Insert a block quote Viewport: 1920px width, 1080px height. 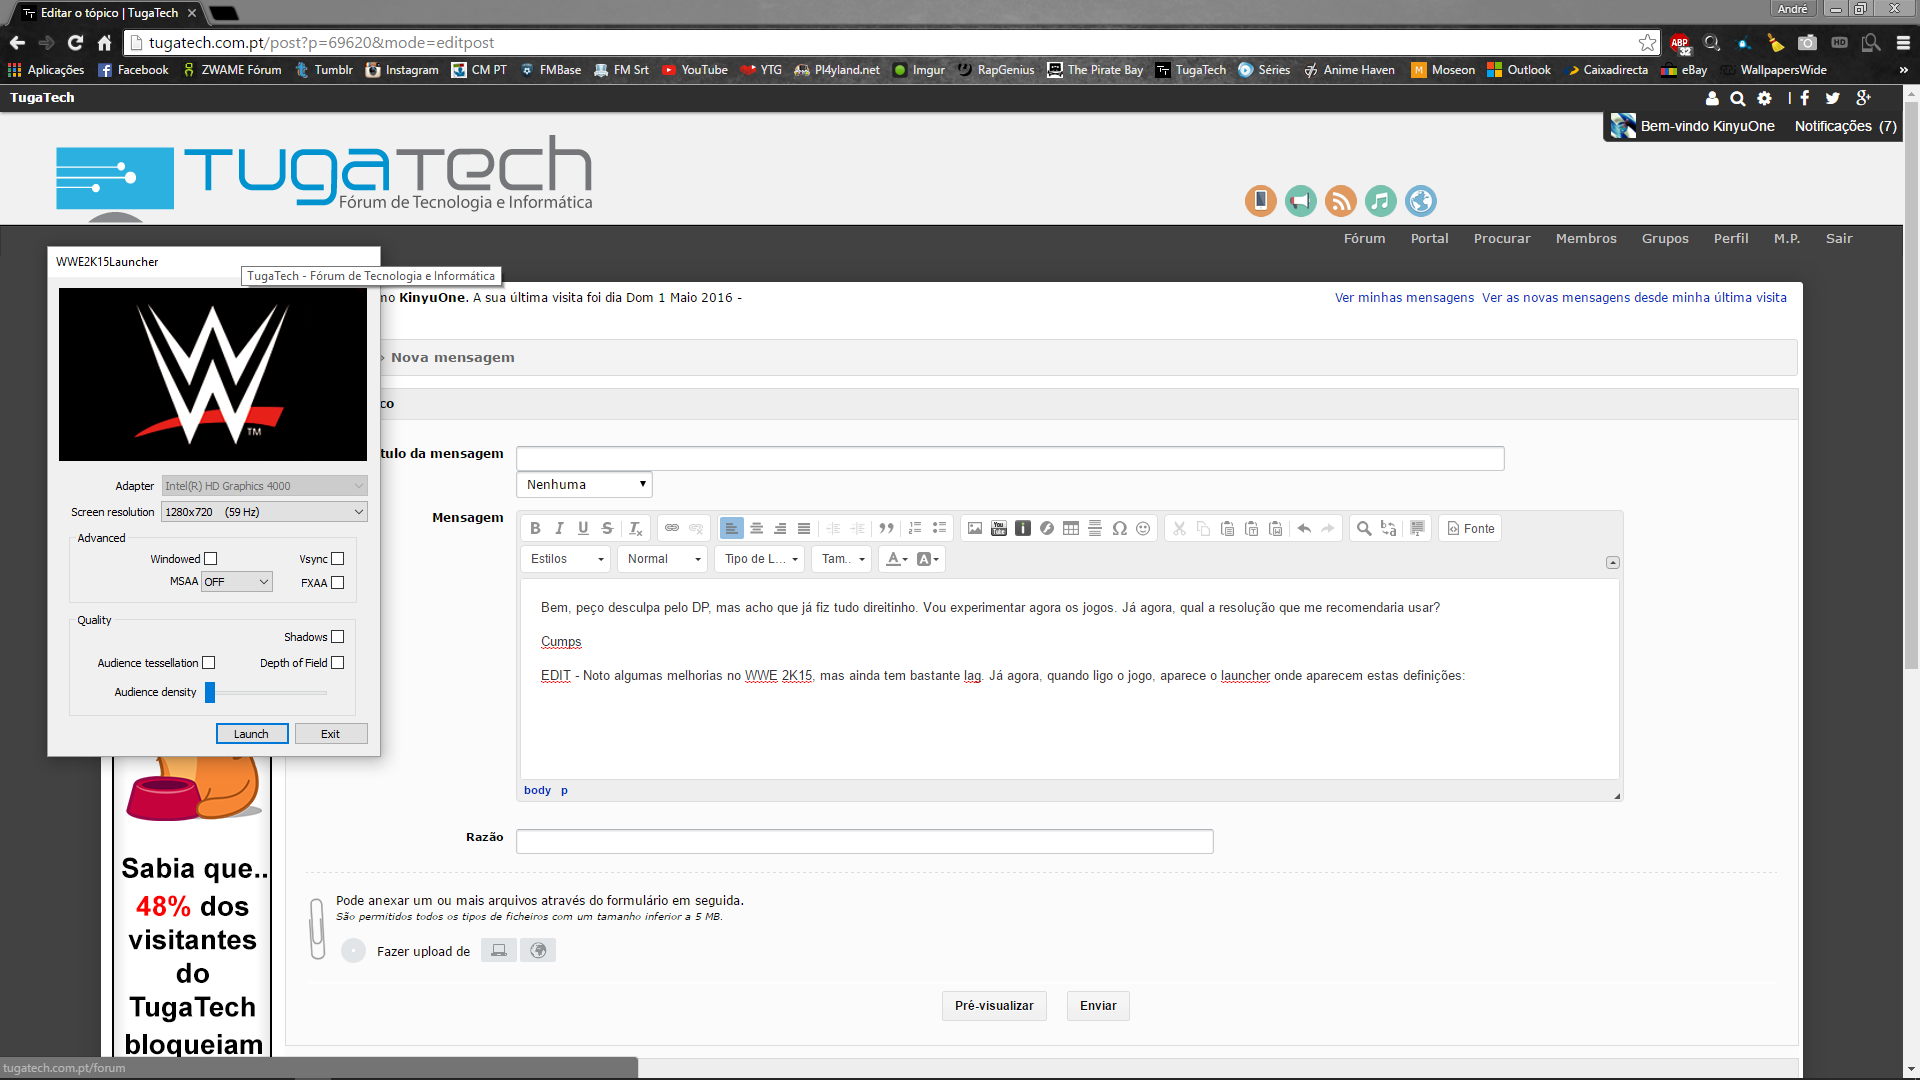[x=886, y=528]
